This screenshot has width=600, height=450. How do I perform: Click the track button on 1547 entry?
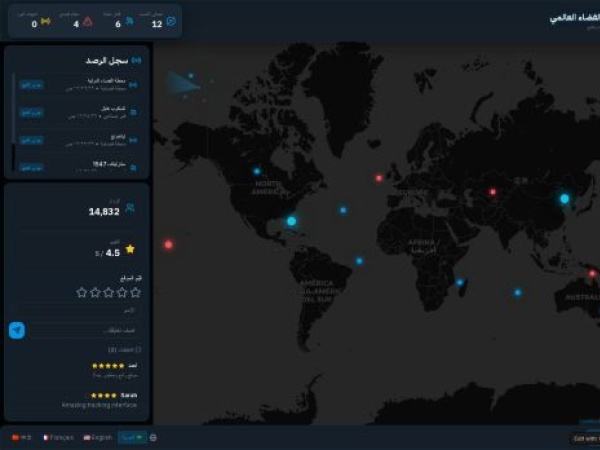(32, 165)
